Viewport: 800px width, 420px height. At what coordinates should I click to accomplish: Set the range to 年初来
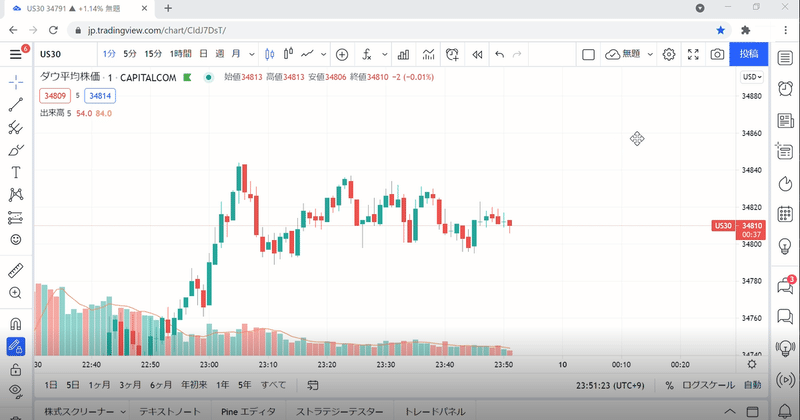tap(194, 385)
